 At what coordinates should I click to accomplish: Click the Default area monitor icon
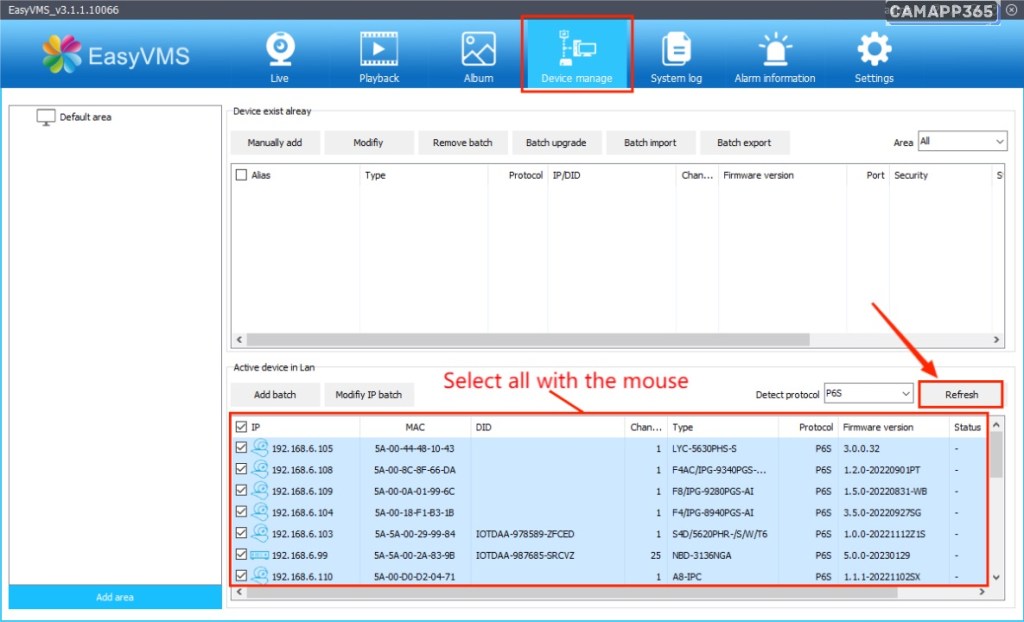pyautogui.click(x=46, y=117)
